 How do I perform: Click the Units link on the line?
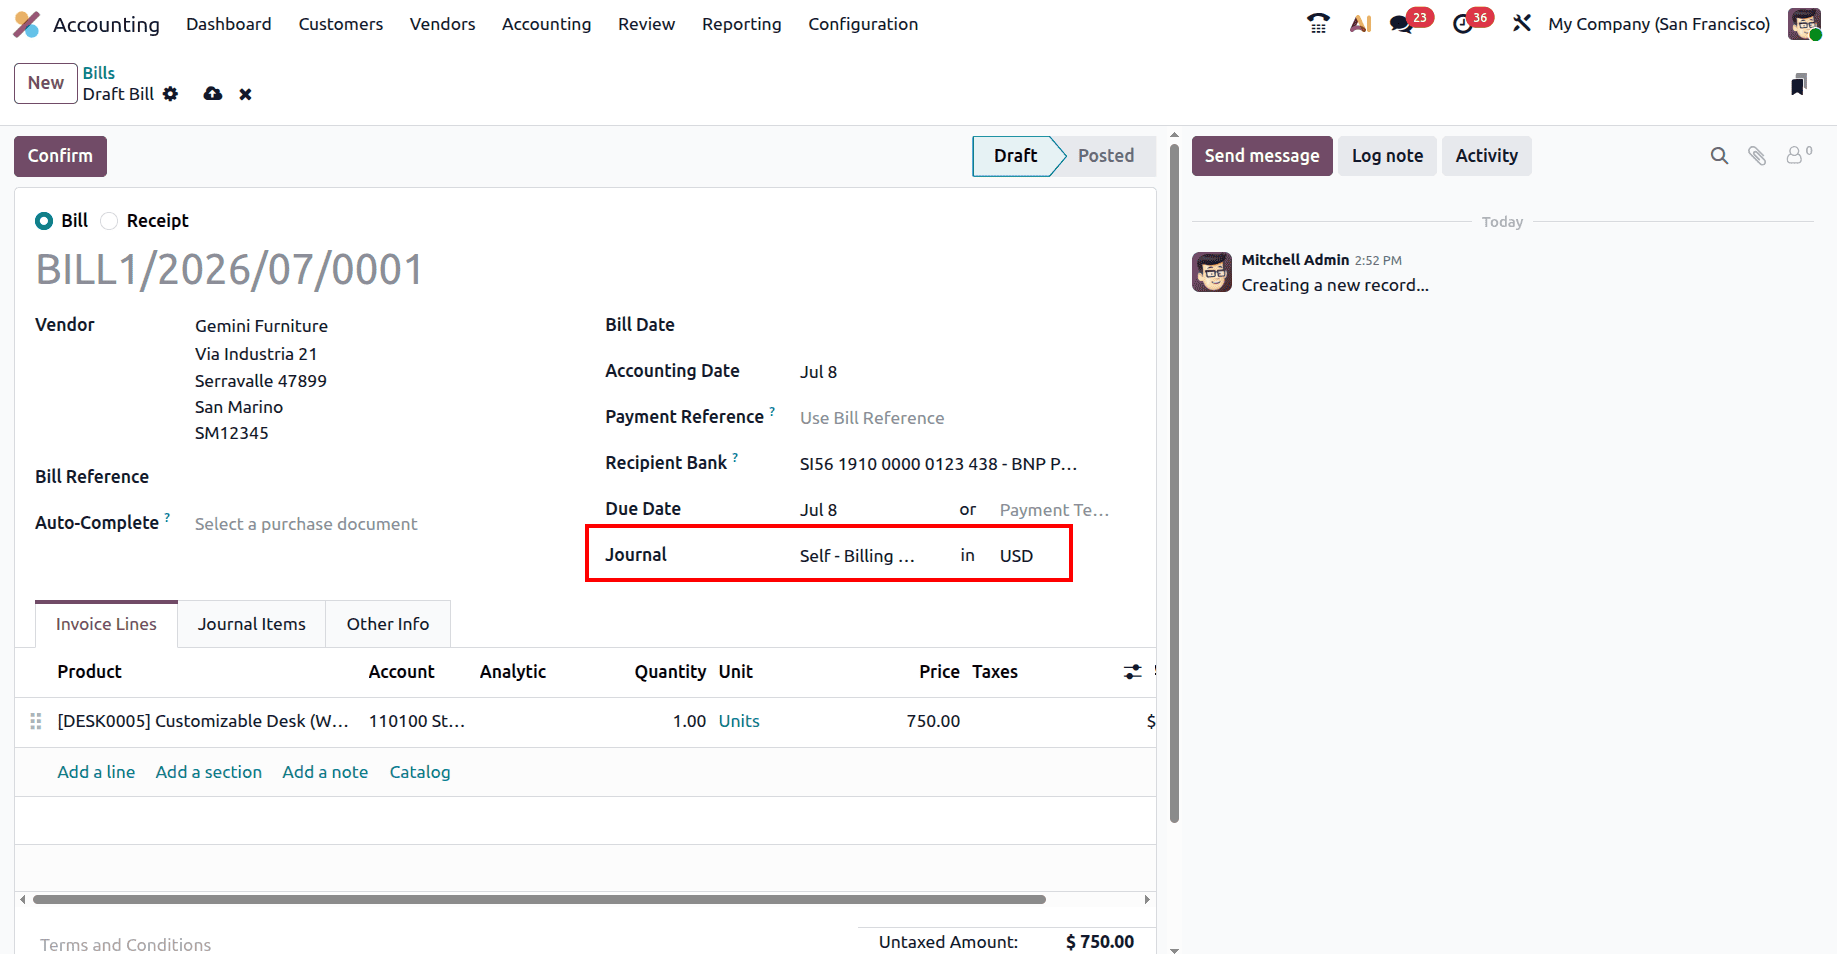739,721
